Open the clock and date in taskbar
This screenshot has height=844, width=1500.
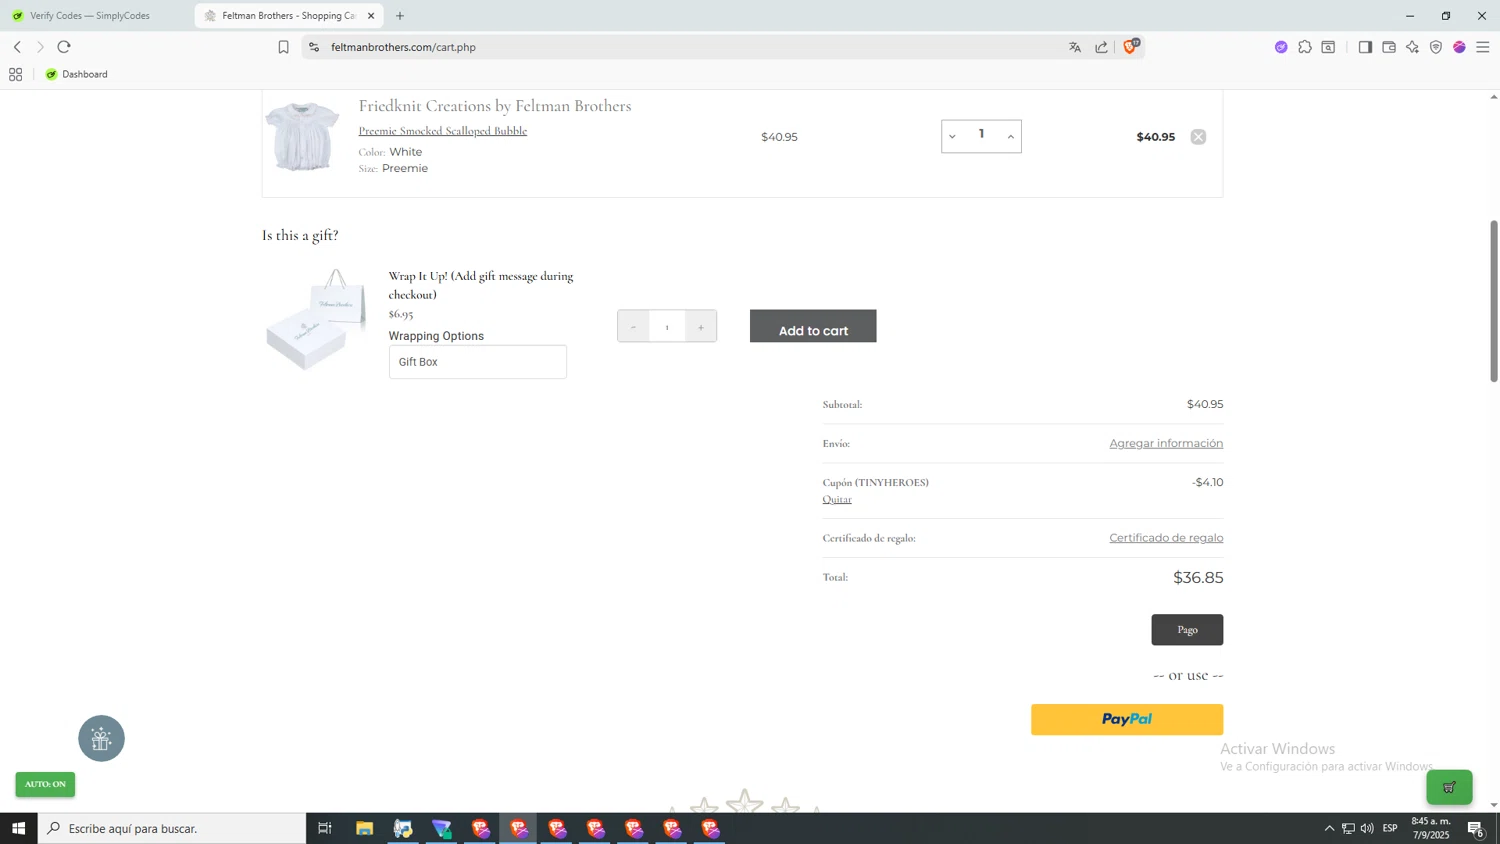coord(1430,828)
